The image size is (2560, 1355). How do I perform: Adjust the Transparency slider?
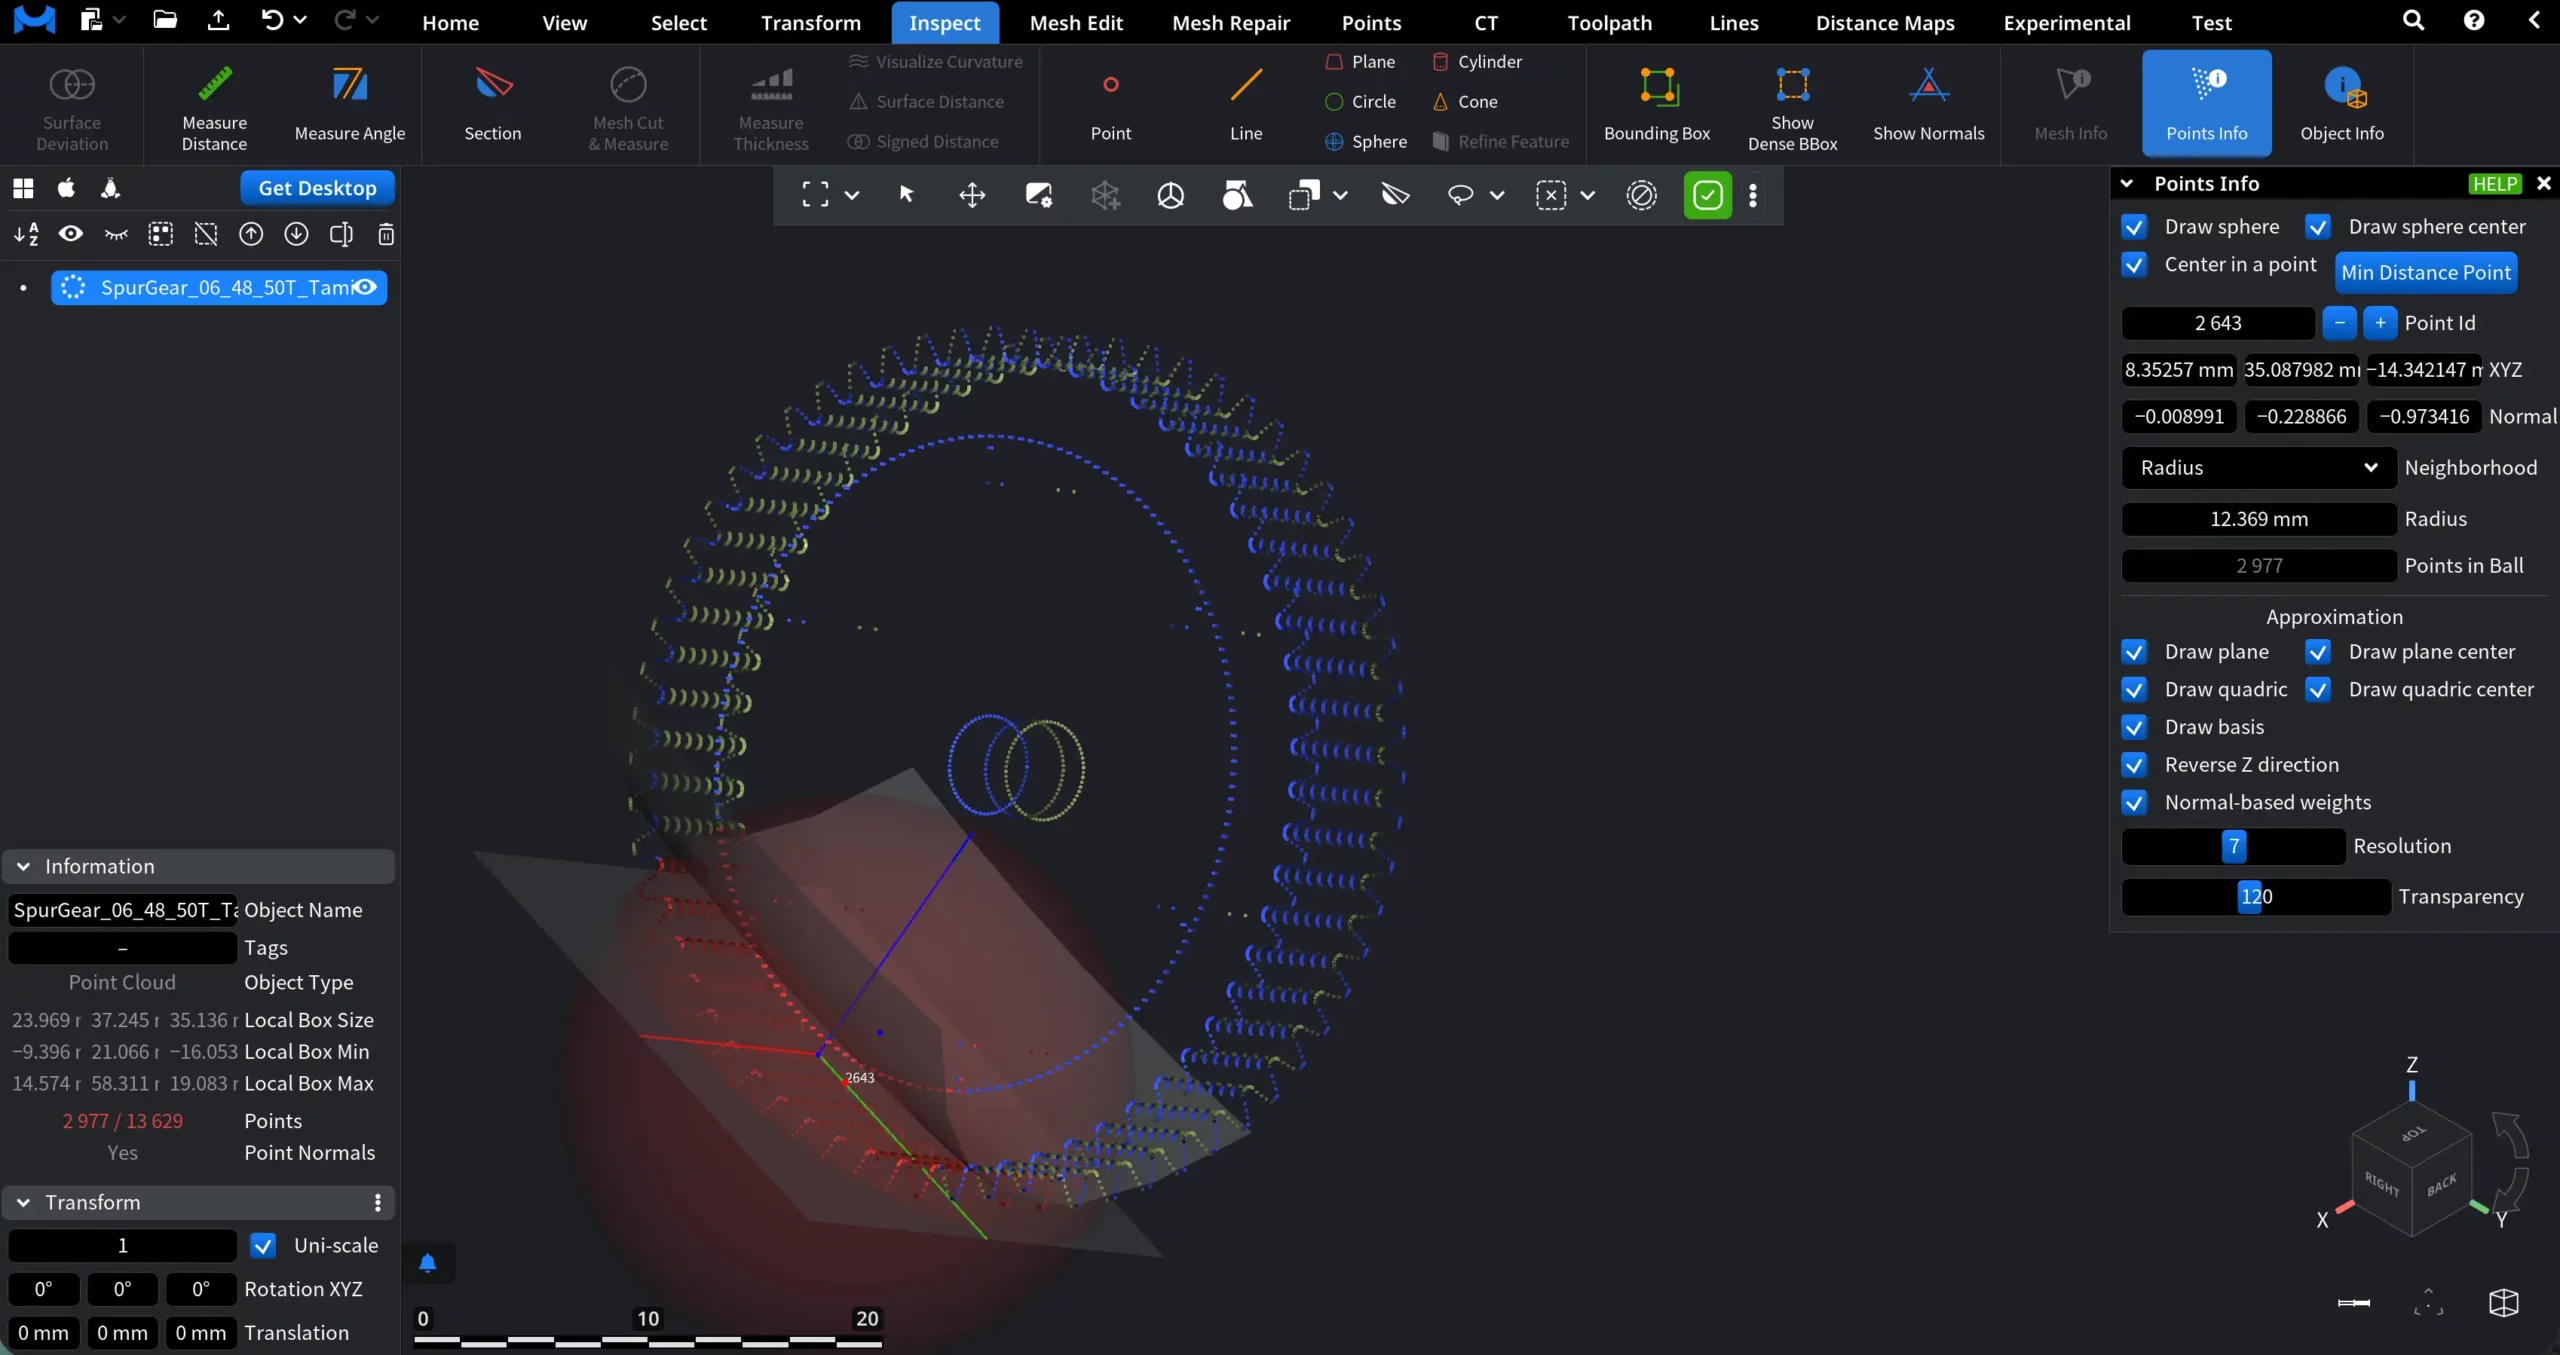(x=2255, y=897)
